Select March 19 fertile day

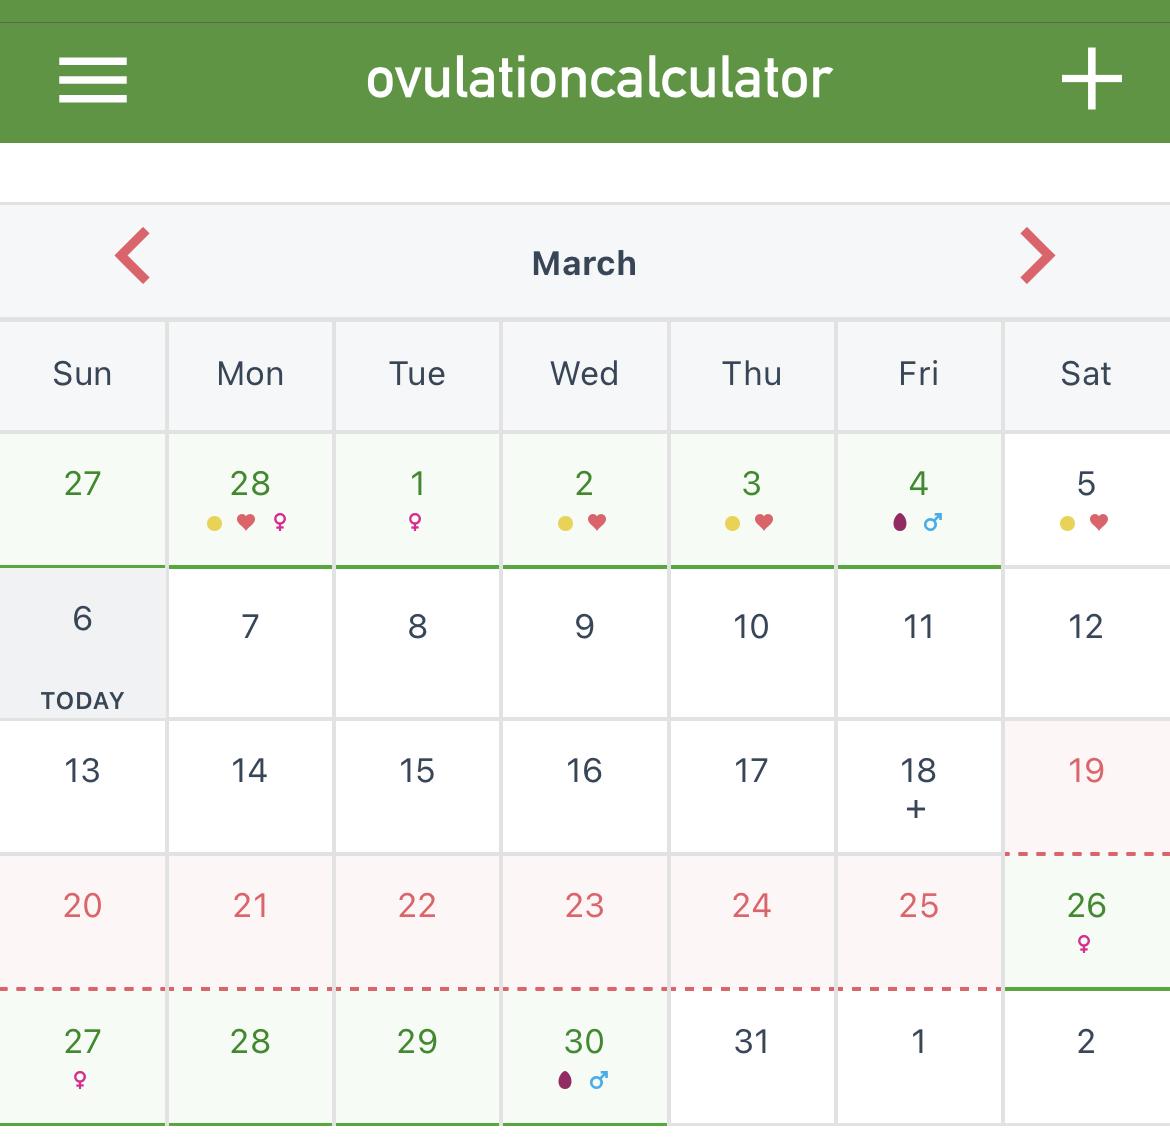(1087, 786)
